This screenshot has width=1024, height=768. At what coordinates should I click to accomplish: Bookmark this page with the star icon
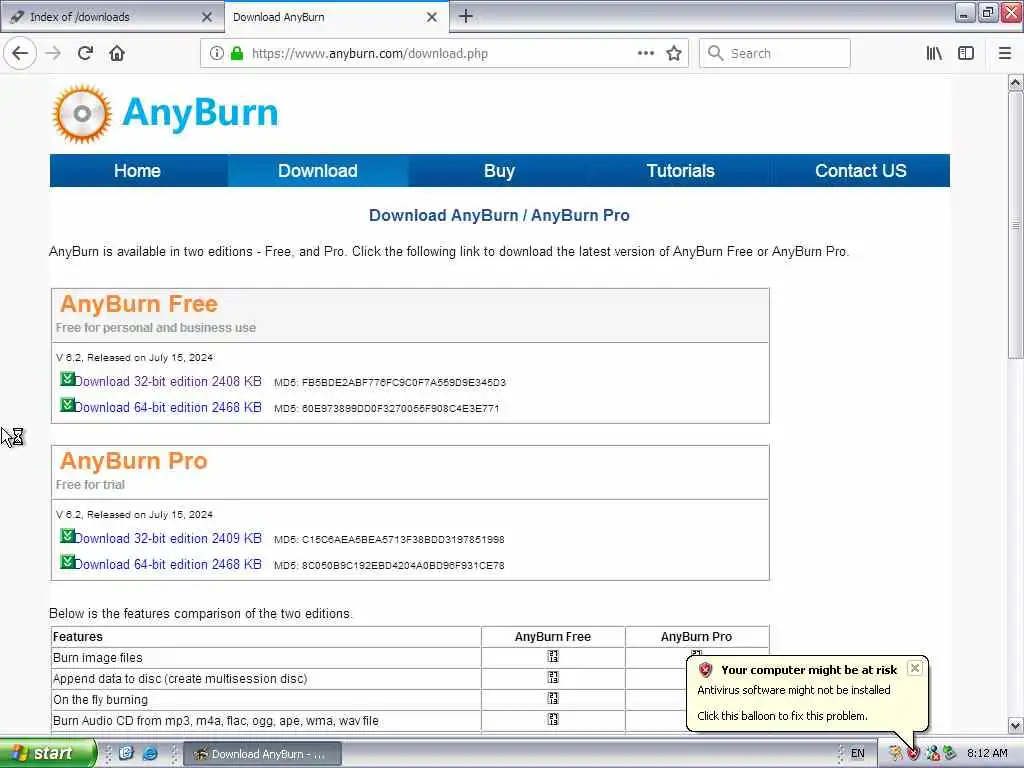point(674,54)
